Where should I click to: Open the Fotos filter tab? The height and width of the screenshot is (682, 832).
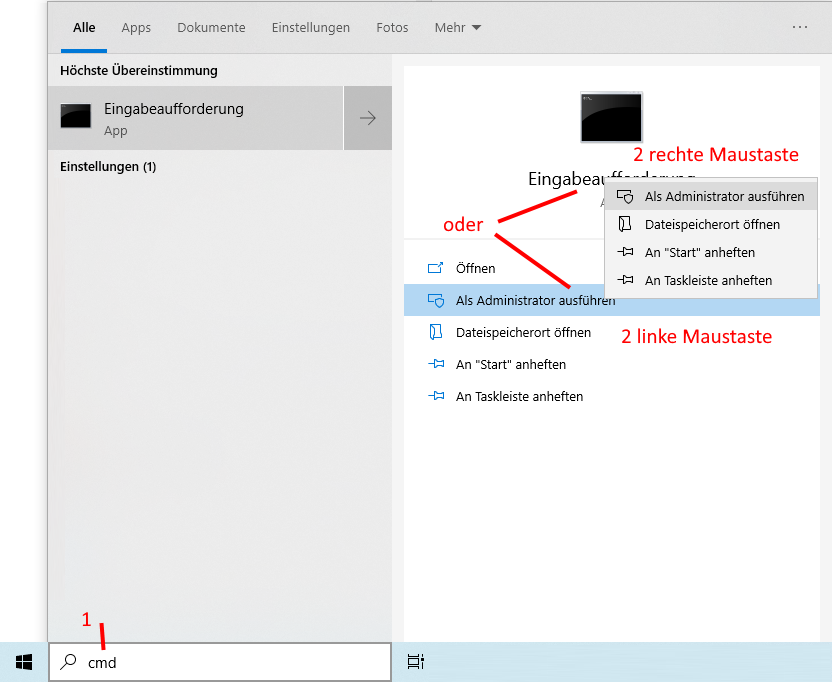coord(392,28)
